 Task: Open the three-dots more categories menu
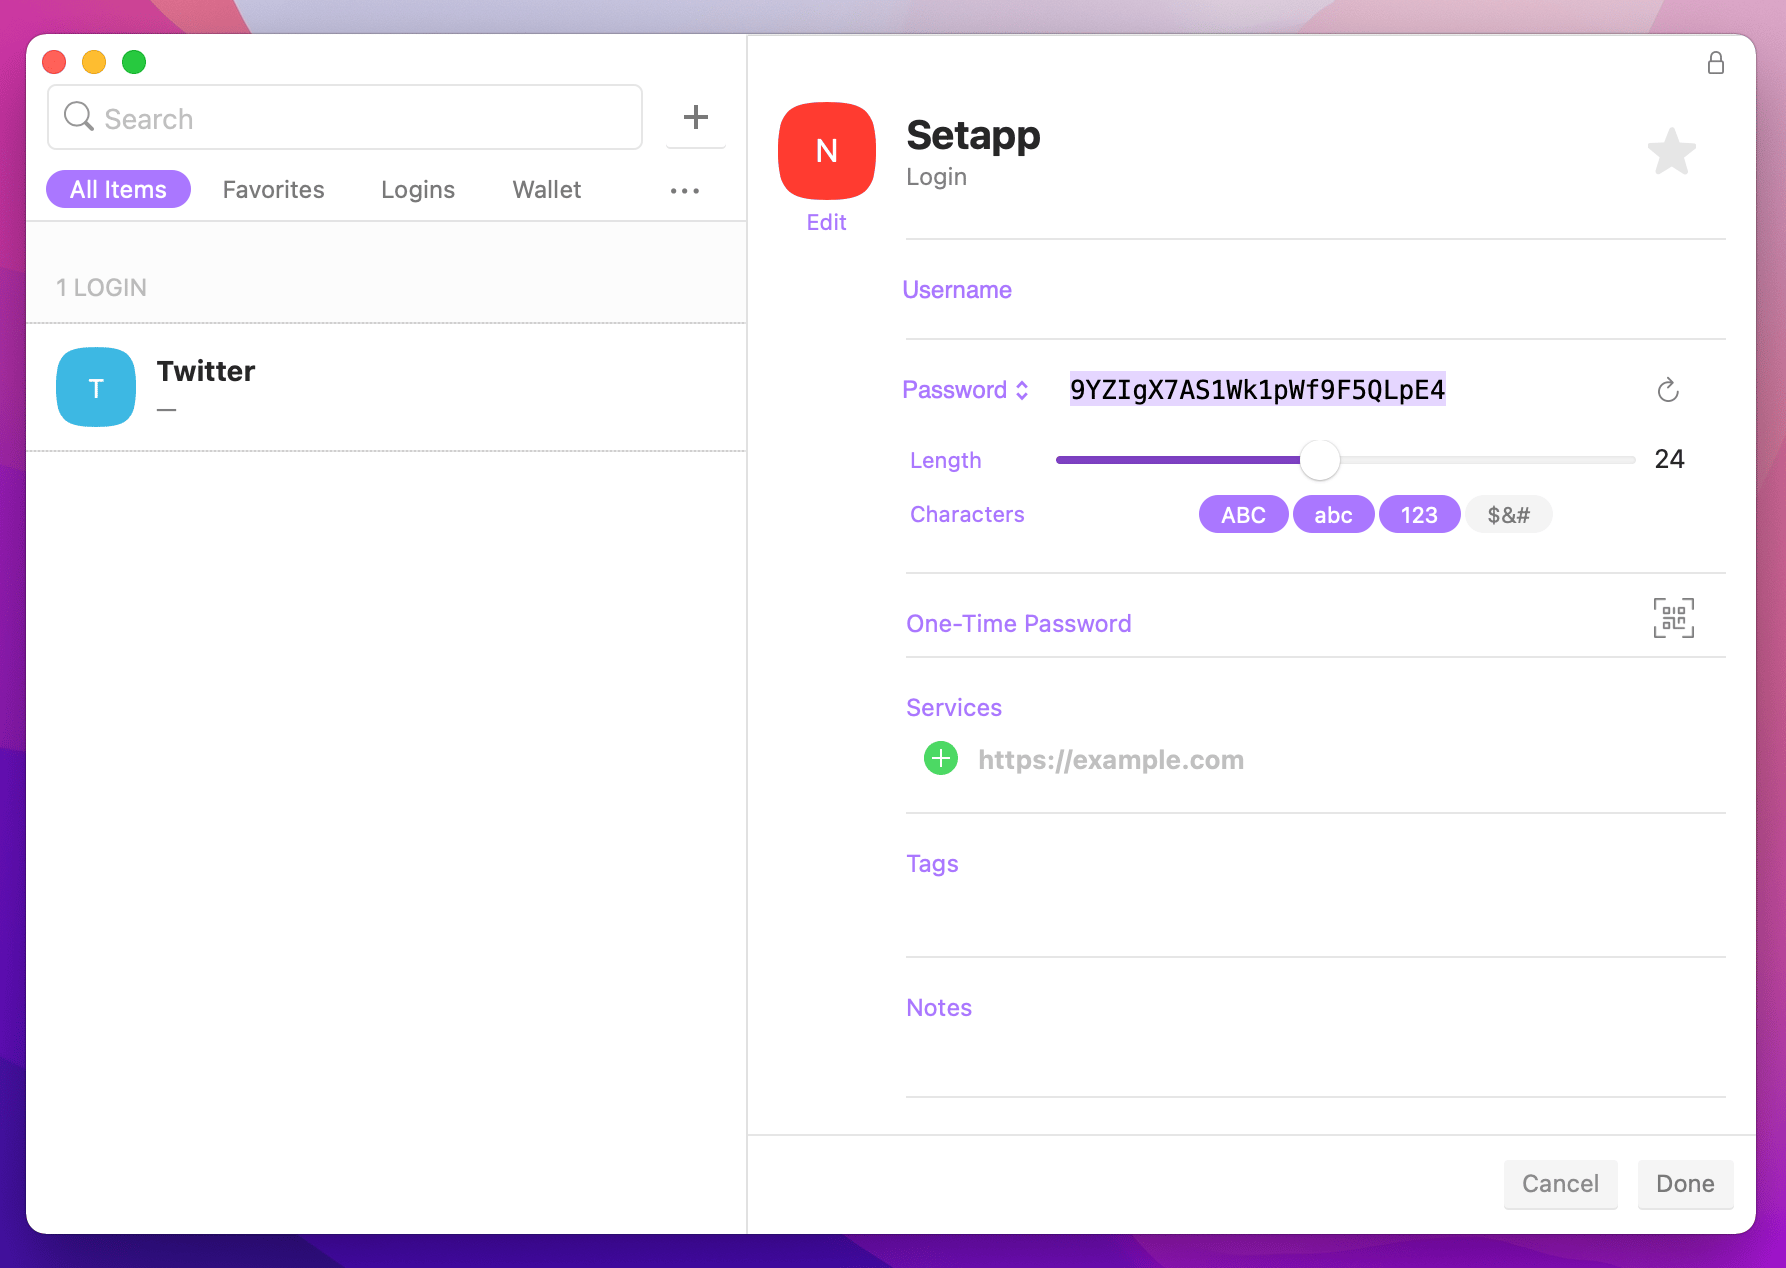pos(685,190)
